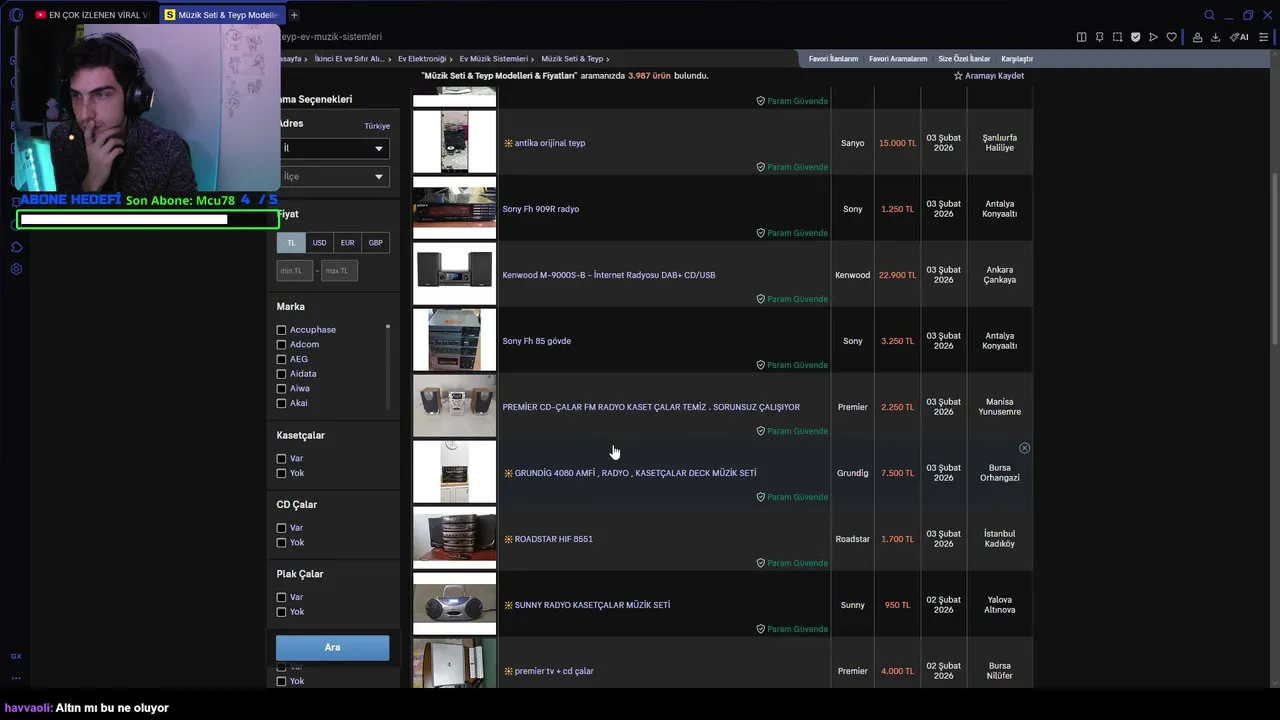This screenshot has width=1280, height=720.
Task: Click the page vertical scrollbar
Action: tap(1273, 260)
